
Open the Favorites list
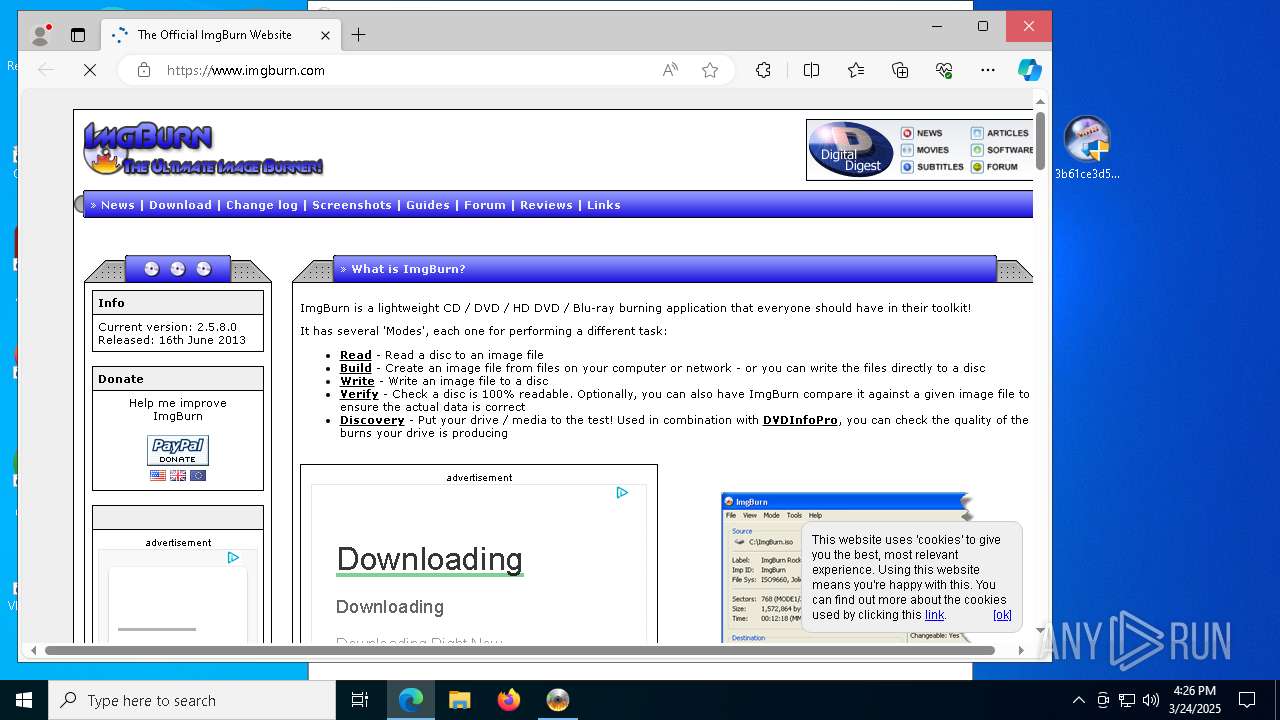click(856, 70)
